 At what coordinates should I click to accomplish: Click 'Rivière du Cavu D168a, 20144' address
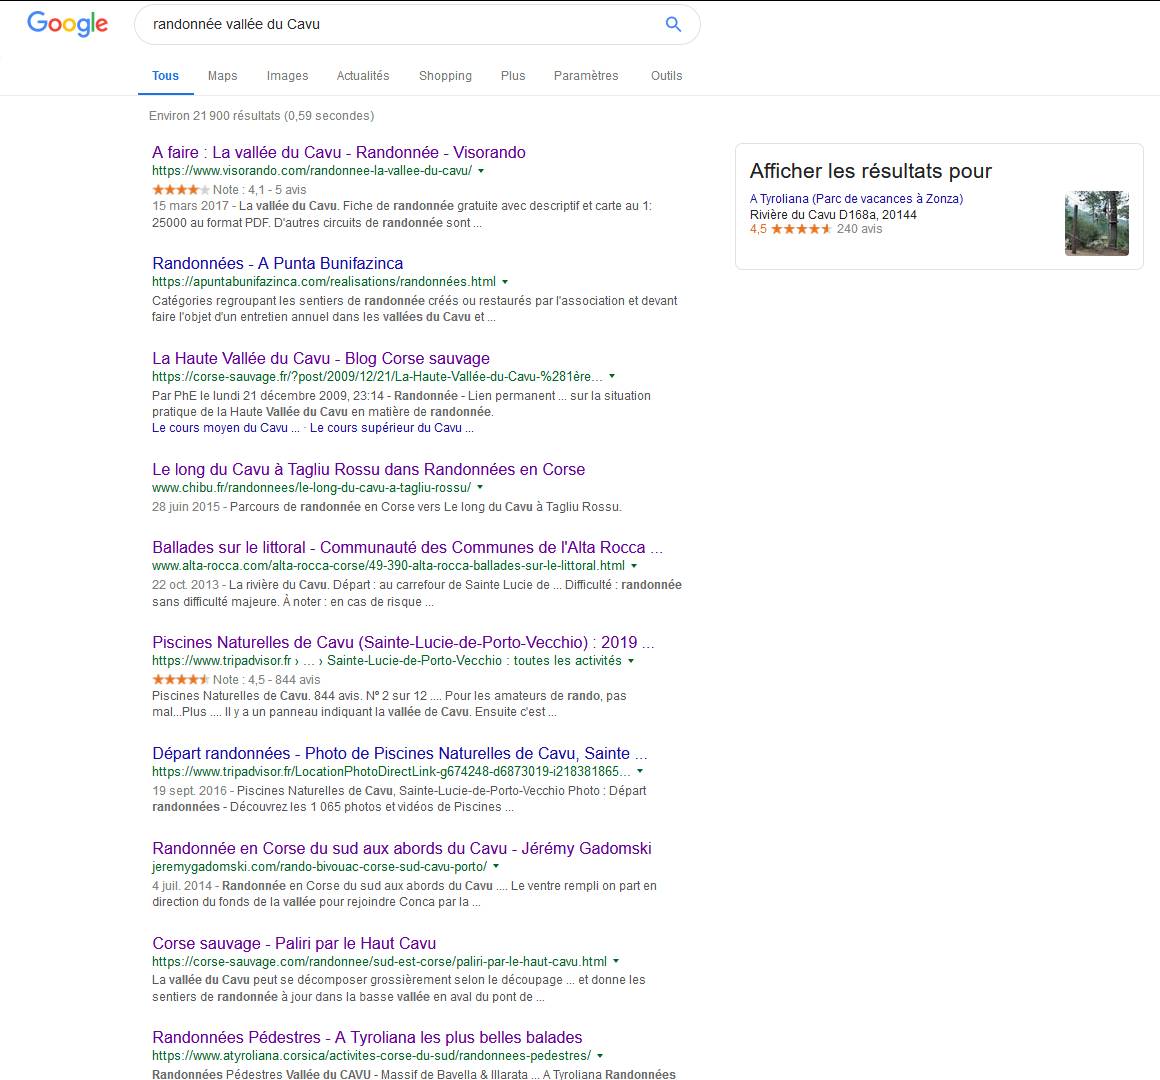(833, 215)
